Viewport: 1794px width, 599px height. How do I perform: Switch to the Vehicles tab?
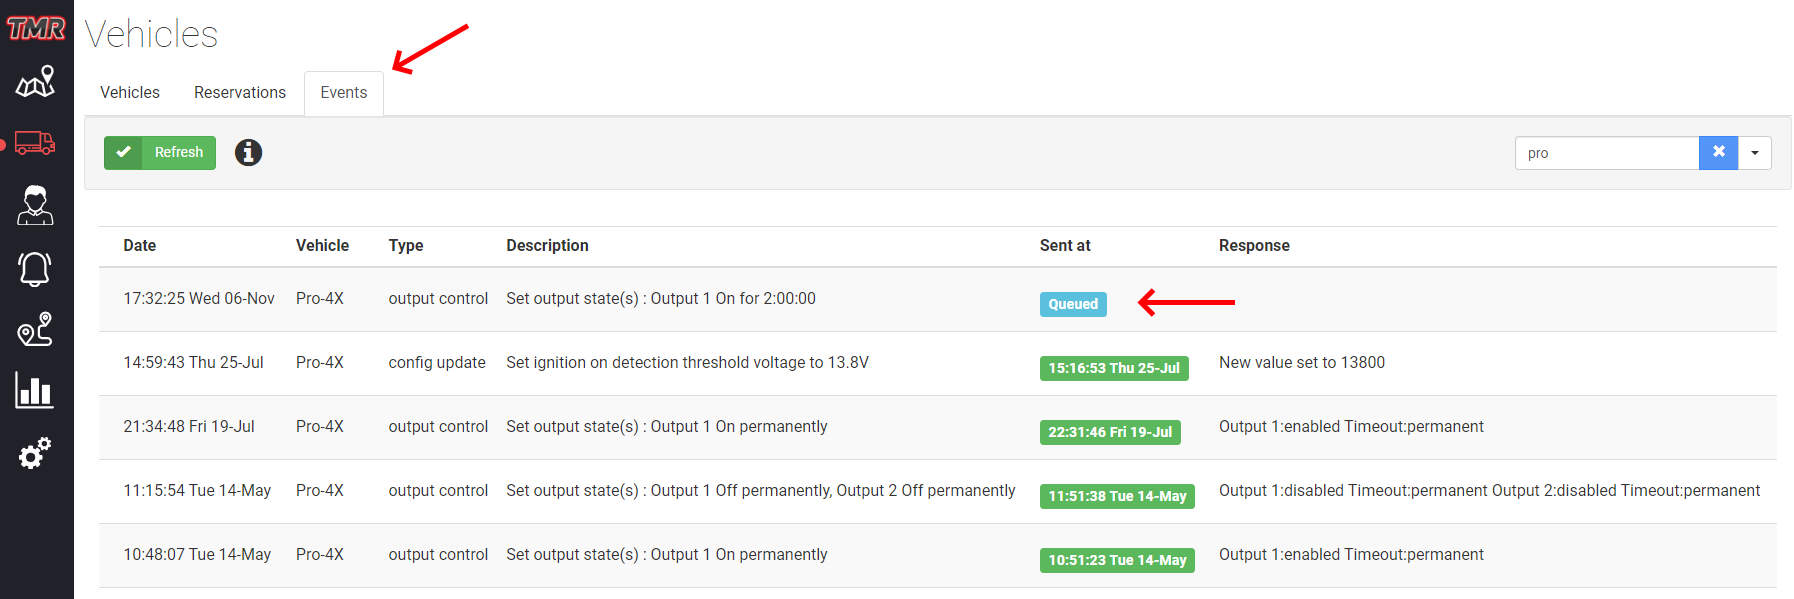130,92
